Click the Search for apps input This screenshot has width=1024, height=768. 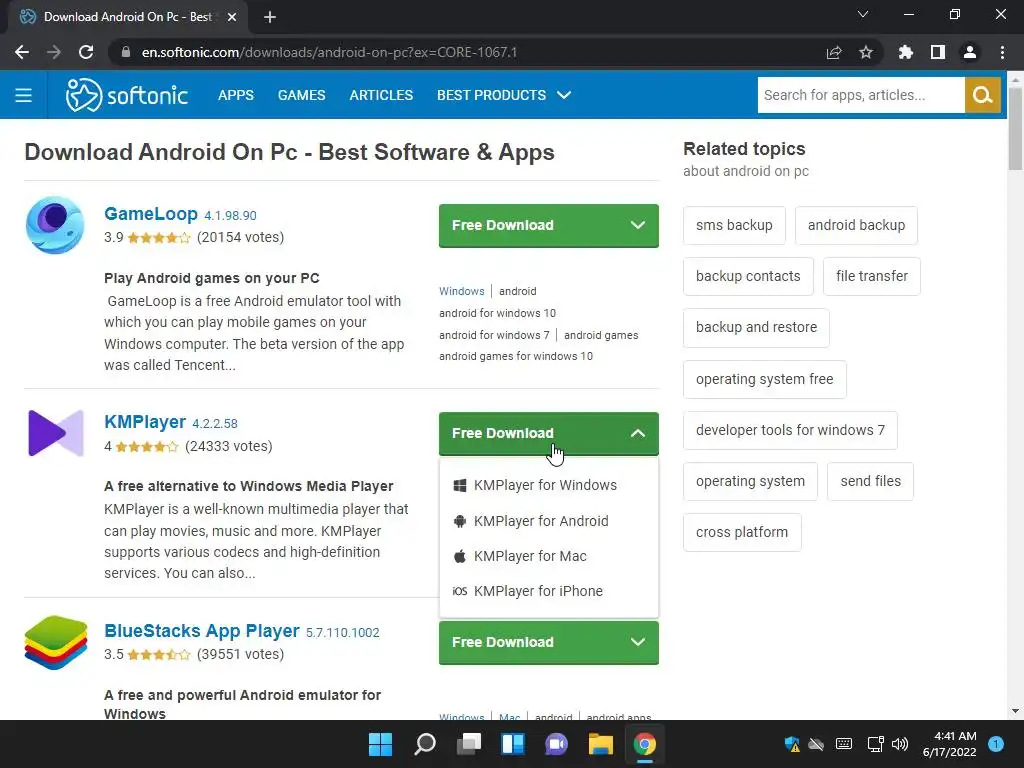coord(861,95)
